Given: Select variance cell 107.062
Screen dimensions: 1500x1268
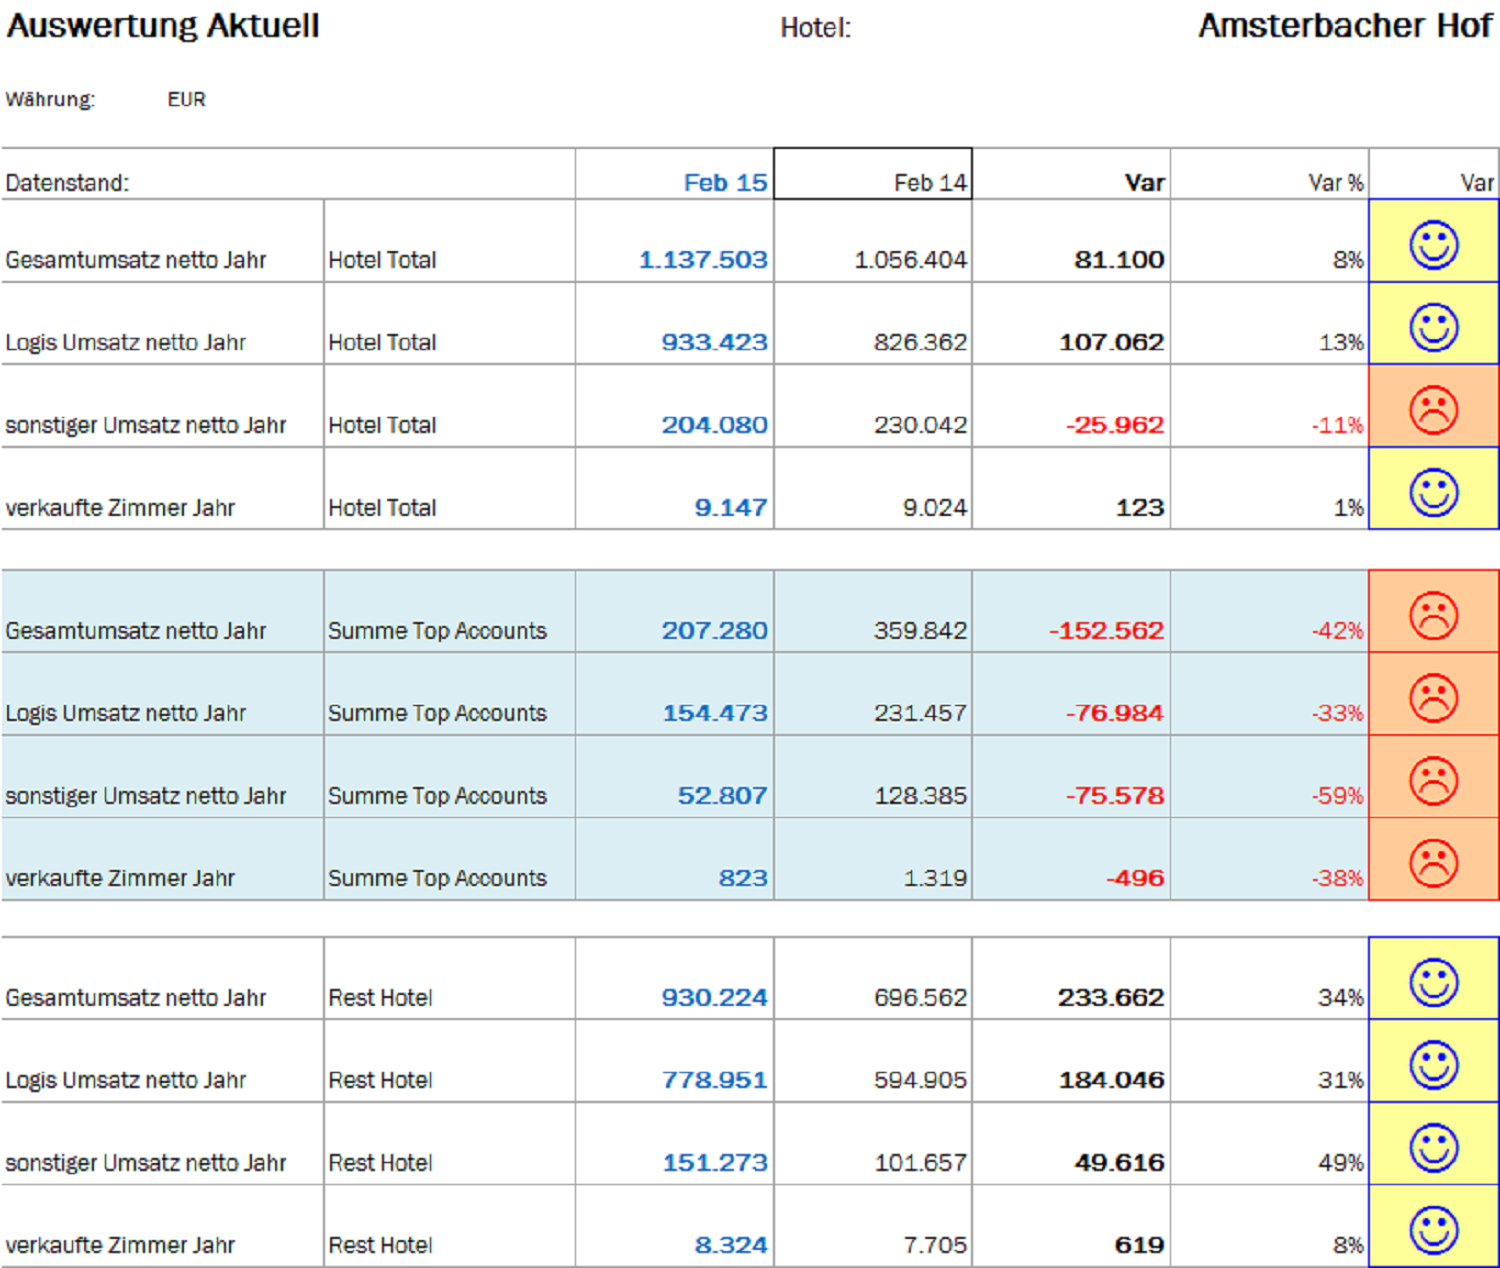Looking at the screenshot, I should point(1071,324).
